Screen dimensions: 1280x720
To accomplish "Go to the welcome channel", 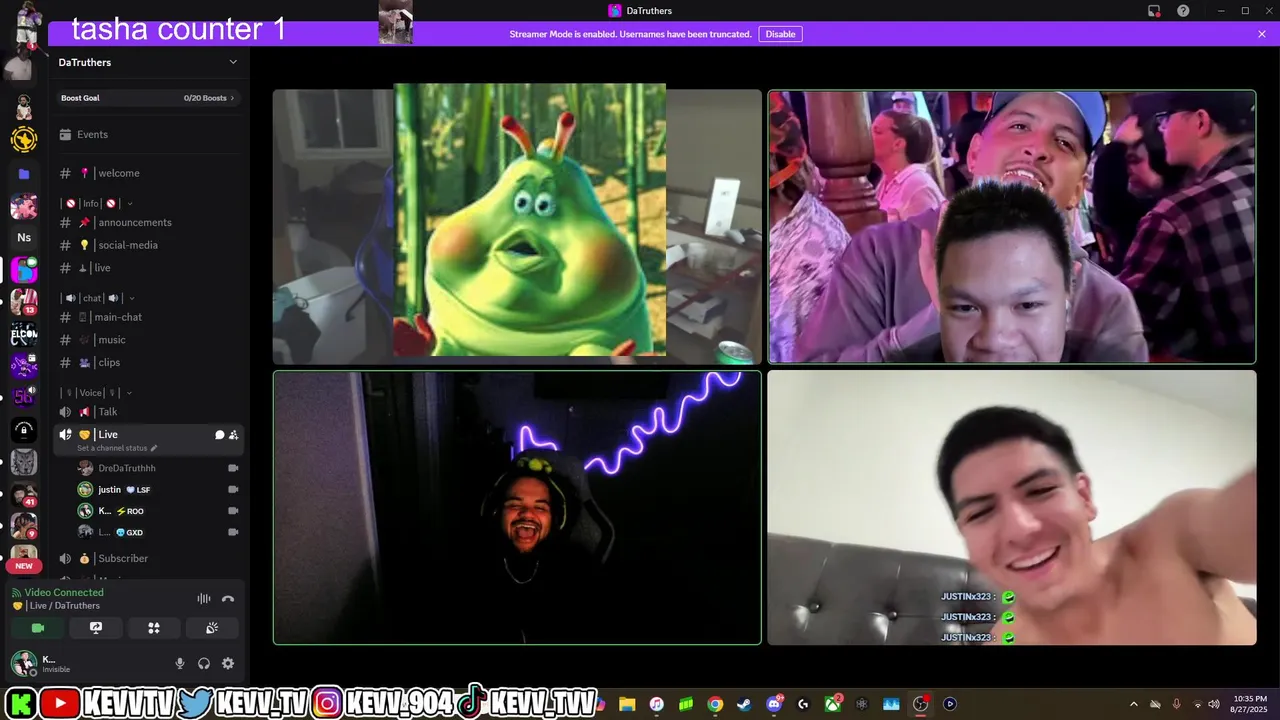I will [x=148, y=173].
